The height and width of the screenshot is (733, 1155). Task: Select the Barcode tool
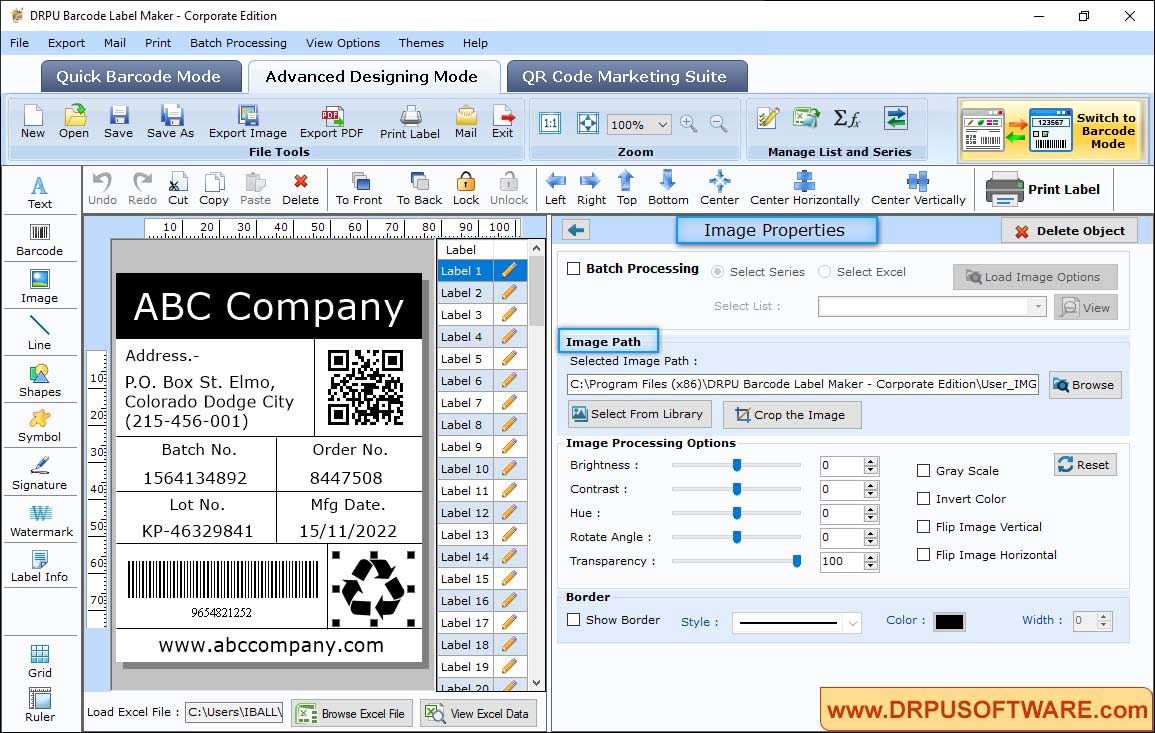[x=40, y=240]
